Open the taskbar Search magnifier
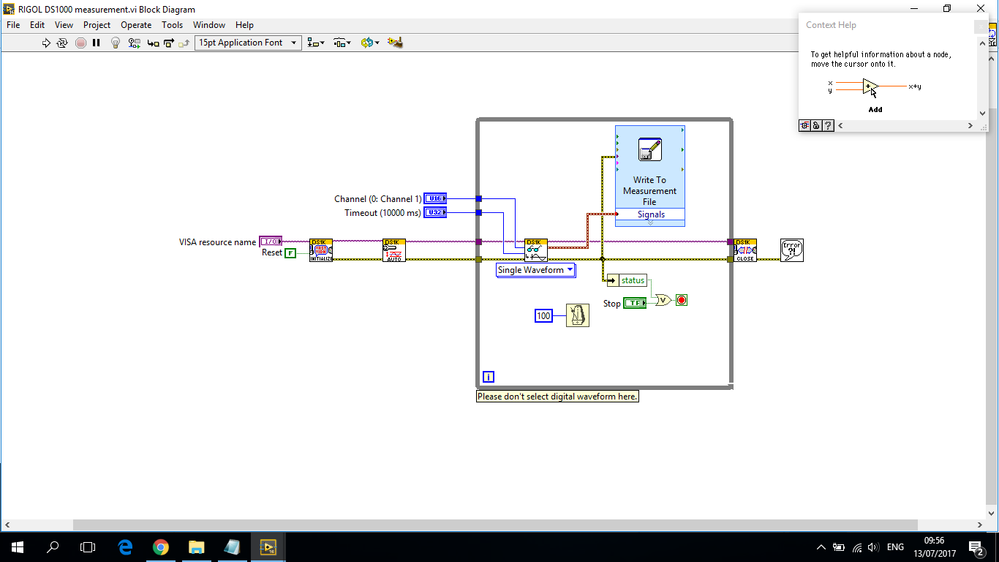This screenshot has width=999, height=562. point(53,547)
